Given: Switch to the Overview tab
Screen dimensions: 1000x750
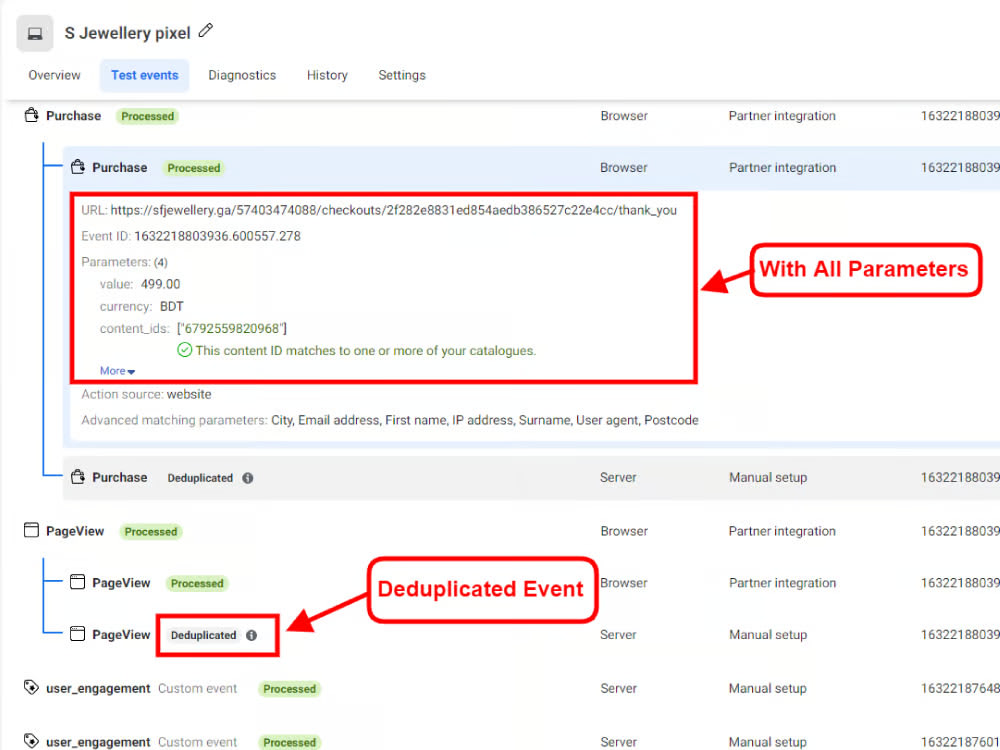Looking at the screenshot, I should click(x=54, y=75).
